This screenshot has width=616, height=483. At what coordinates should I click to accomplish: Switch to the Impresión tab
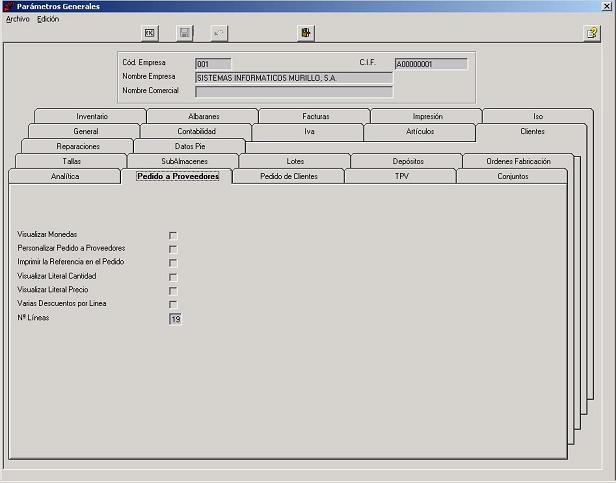click(x=427, y=116)
